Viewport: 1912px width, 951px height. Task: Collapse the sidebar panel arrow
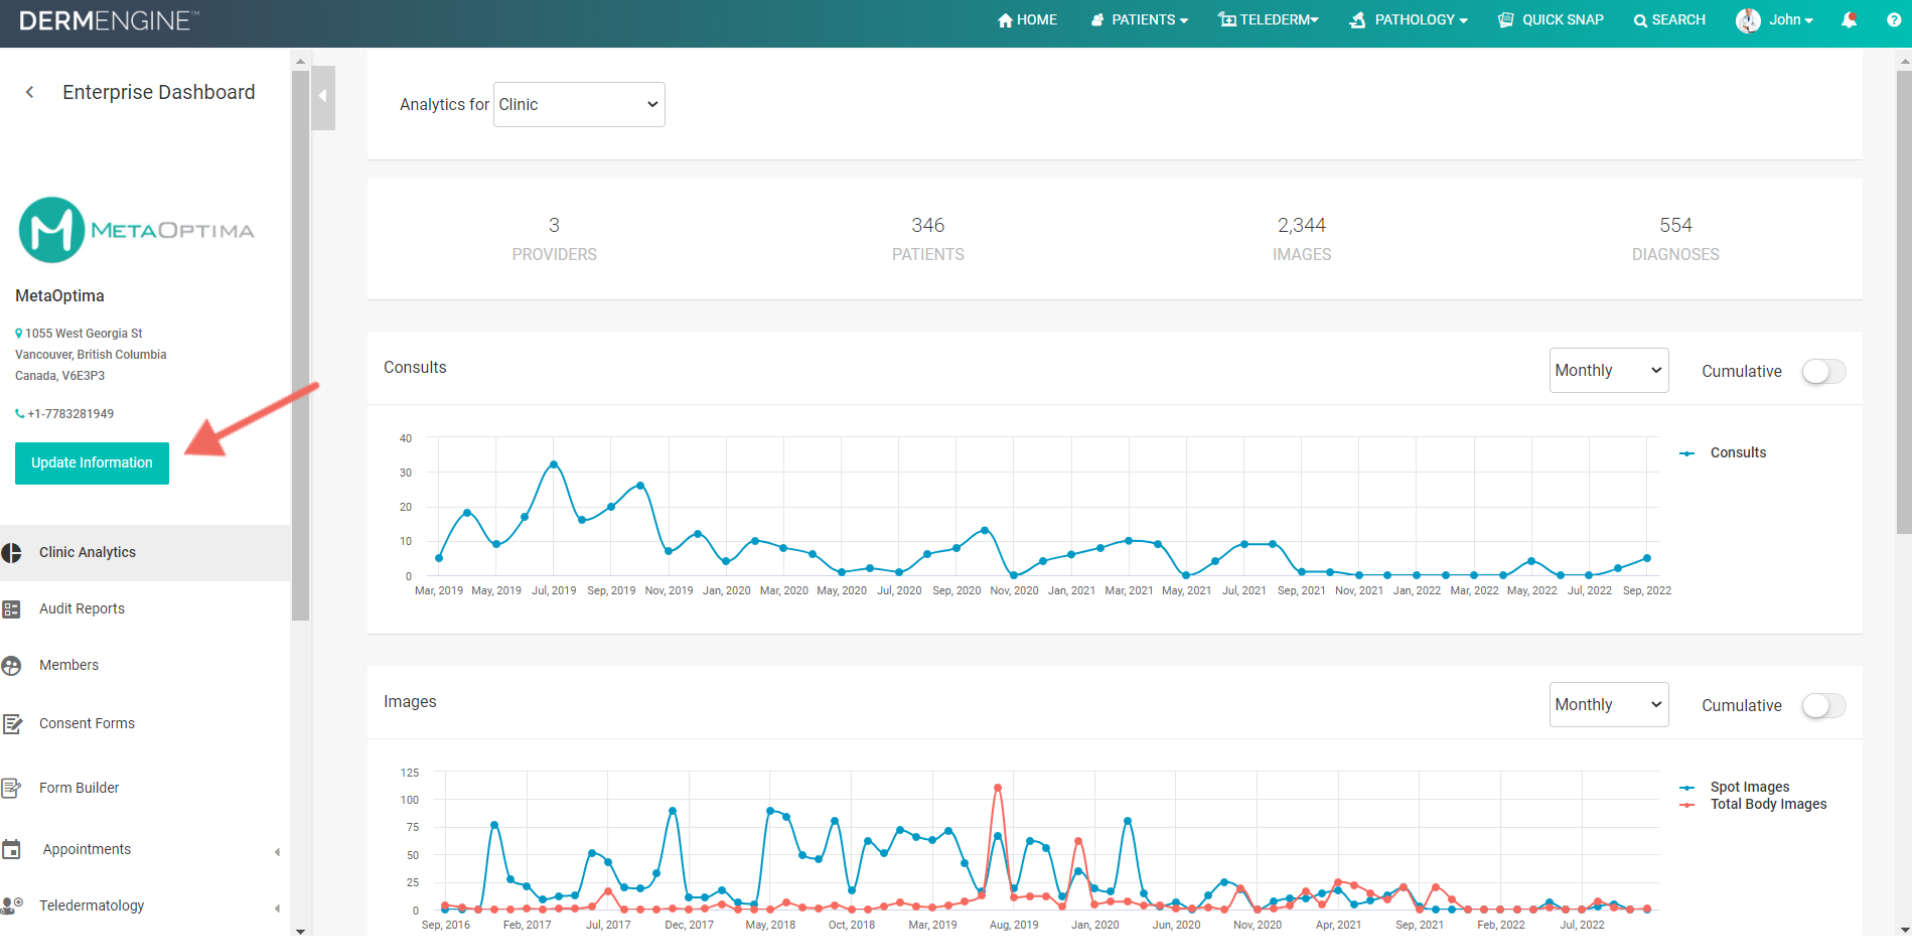(323, 97)
